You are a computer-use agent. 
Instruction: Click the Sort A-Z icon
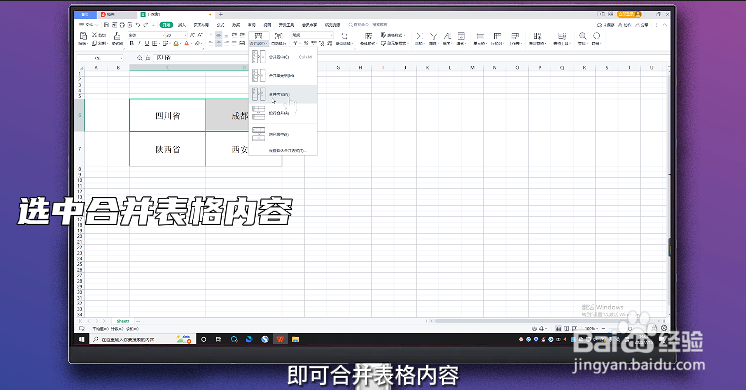[x=447, y=36]
